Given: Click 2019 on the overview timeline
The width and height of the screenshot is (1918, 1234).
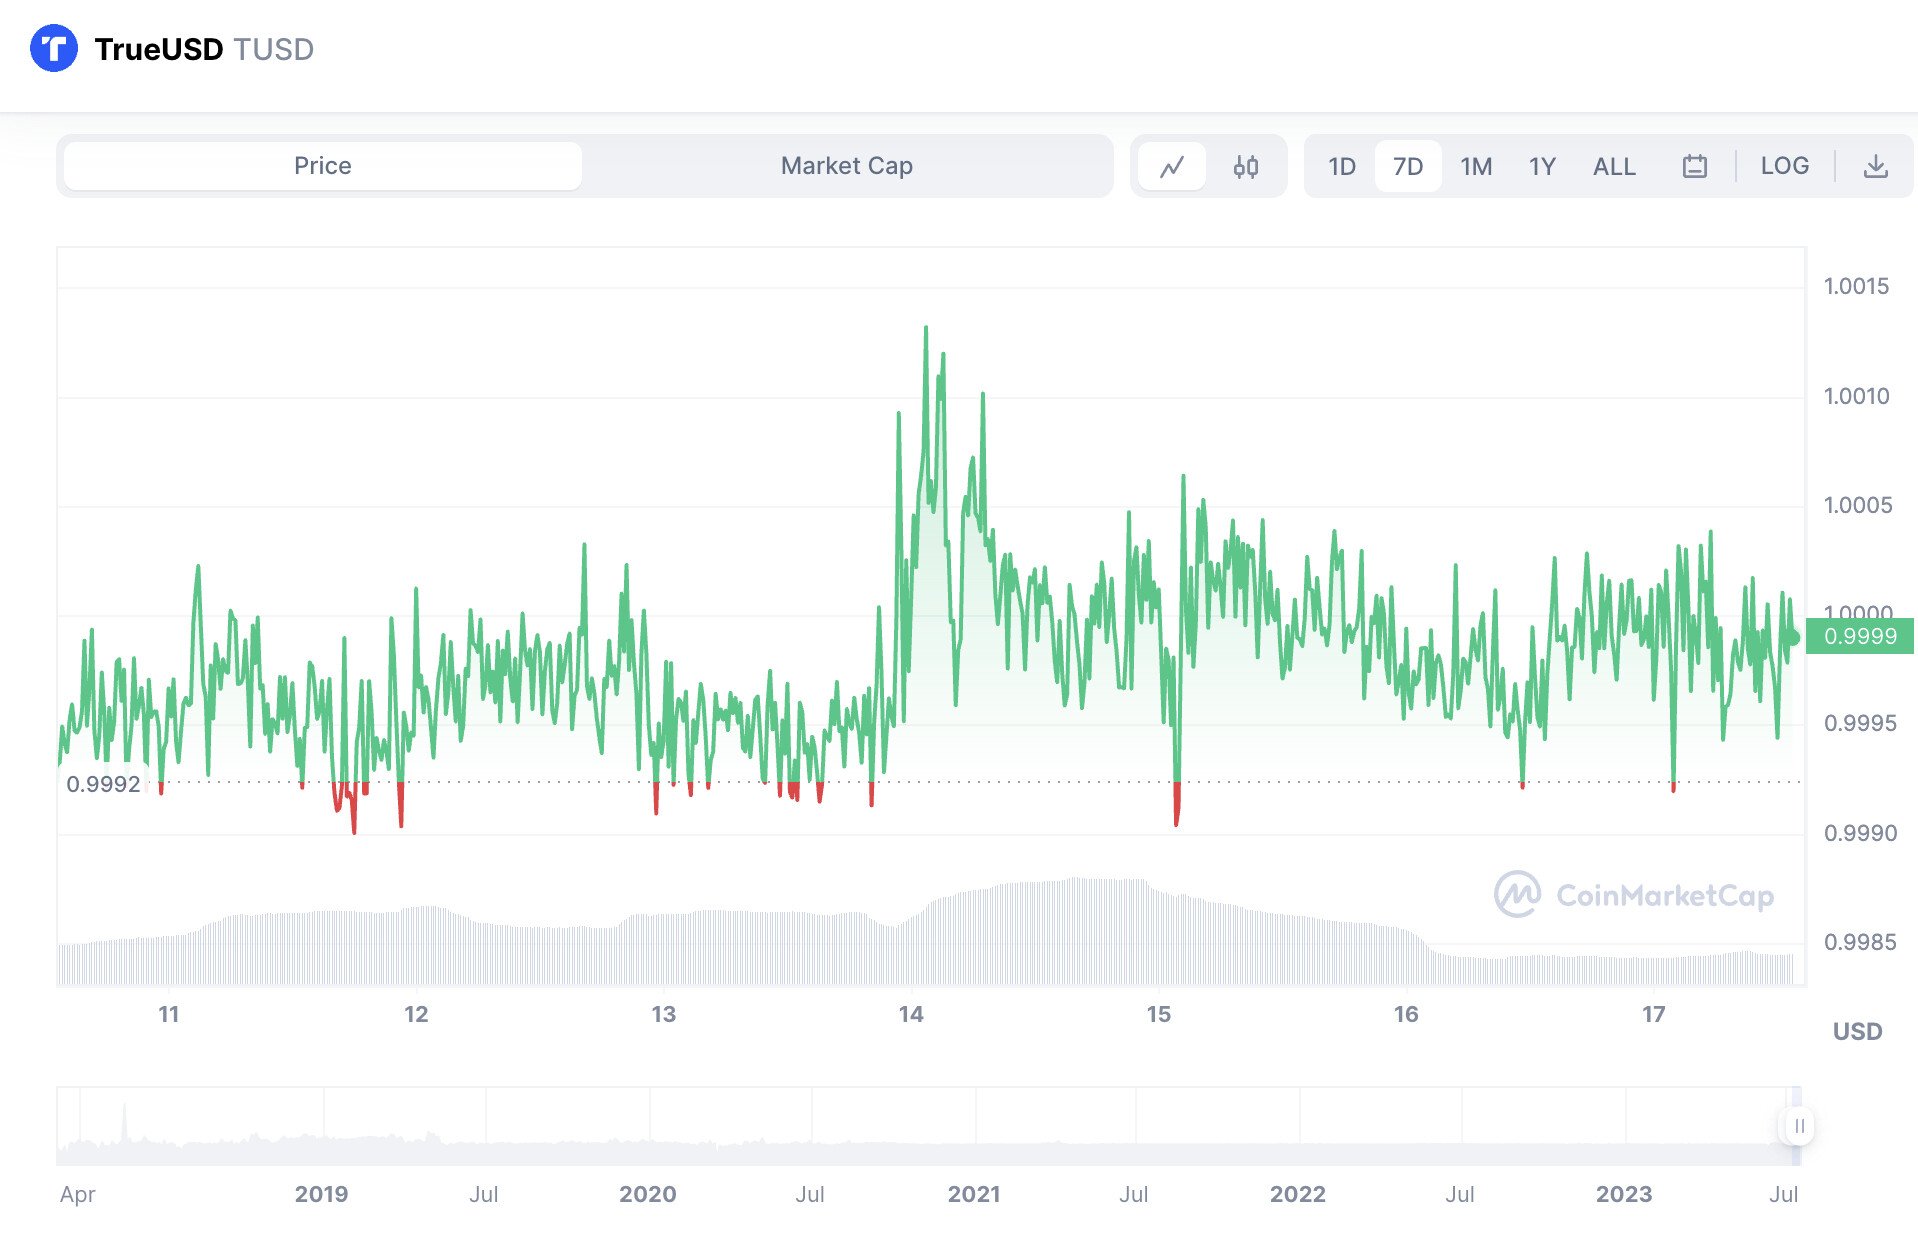Looking at the screenshot, I should click(x=321, y=1194).
